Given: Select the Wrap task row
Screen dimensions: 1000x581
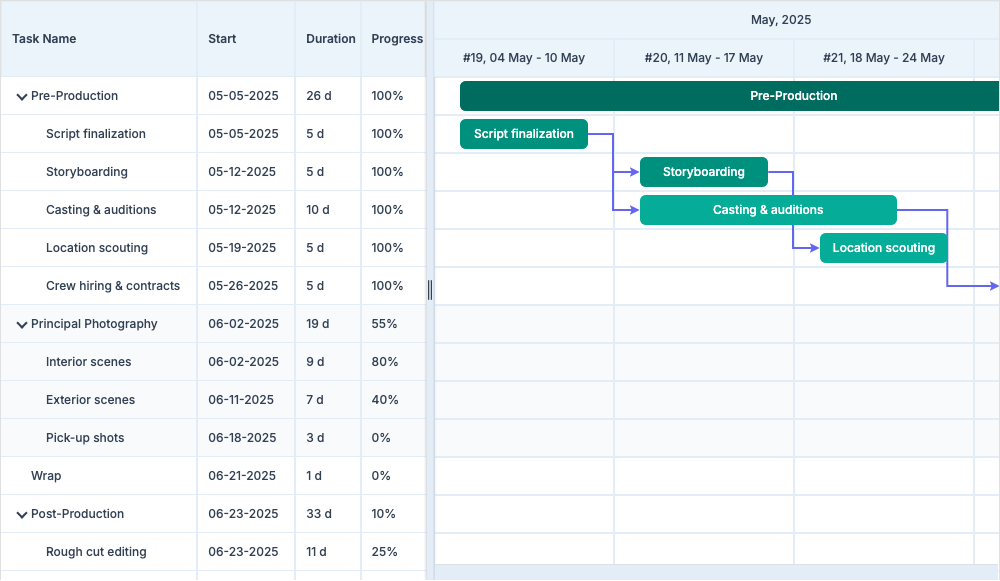Looking at the screenshot, I should (x=46, y=476).
